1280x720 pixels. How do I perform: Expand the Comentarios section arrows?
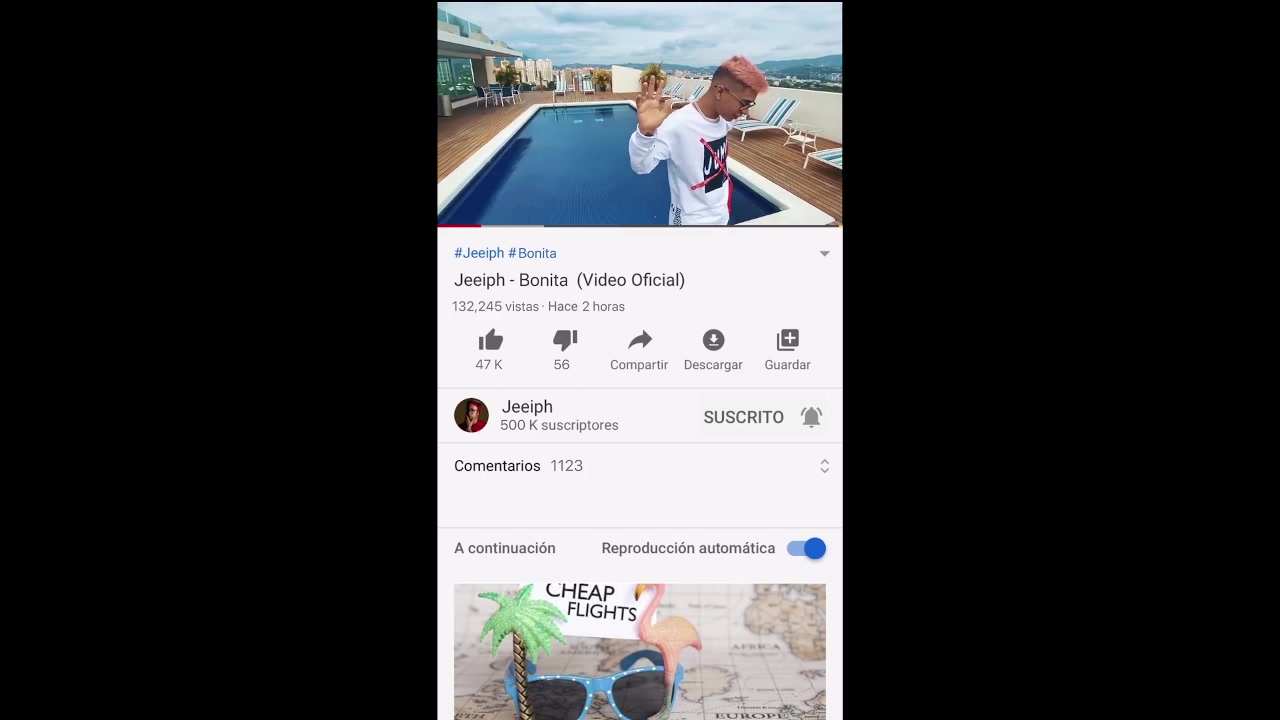[x=824, y=466]
